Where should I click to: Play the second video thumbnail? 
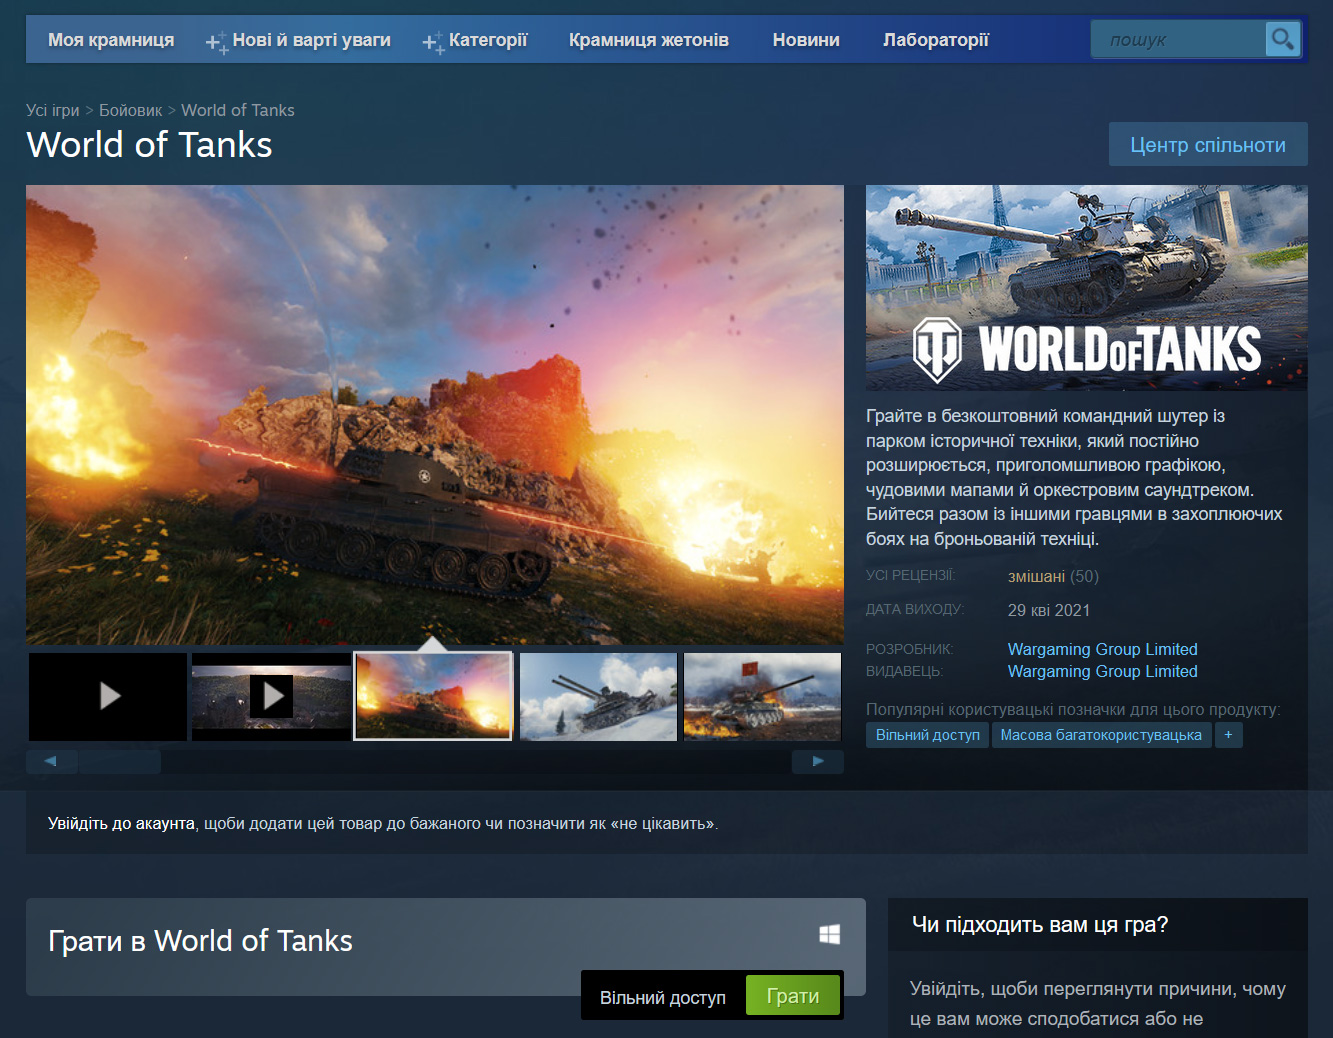coord(271,696)
